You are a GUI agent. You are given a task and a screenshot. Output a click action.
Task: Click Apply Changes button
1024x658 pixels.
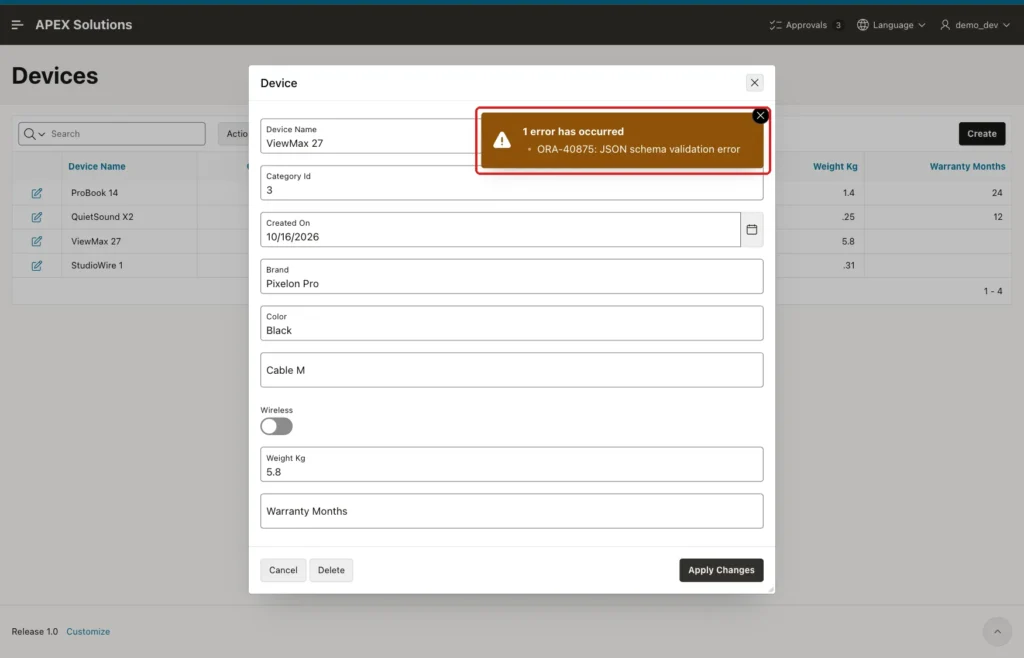click(721, 570)
